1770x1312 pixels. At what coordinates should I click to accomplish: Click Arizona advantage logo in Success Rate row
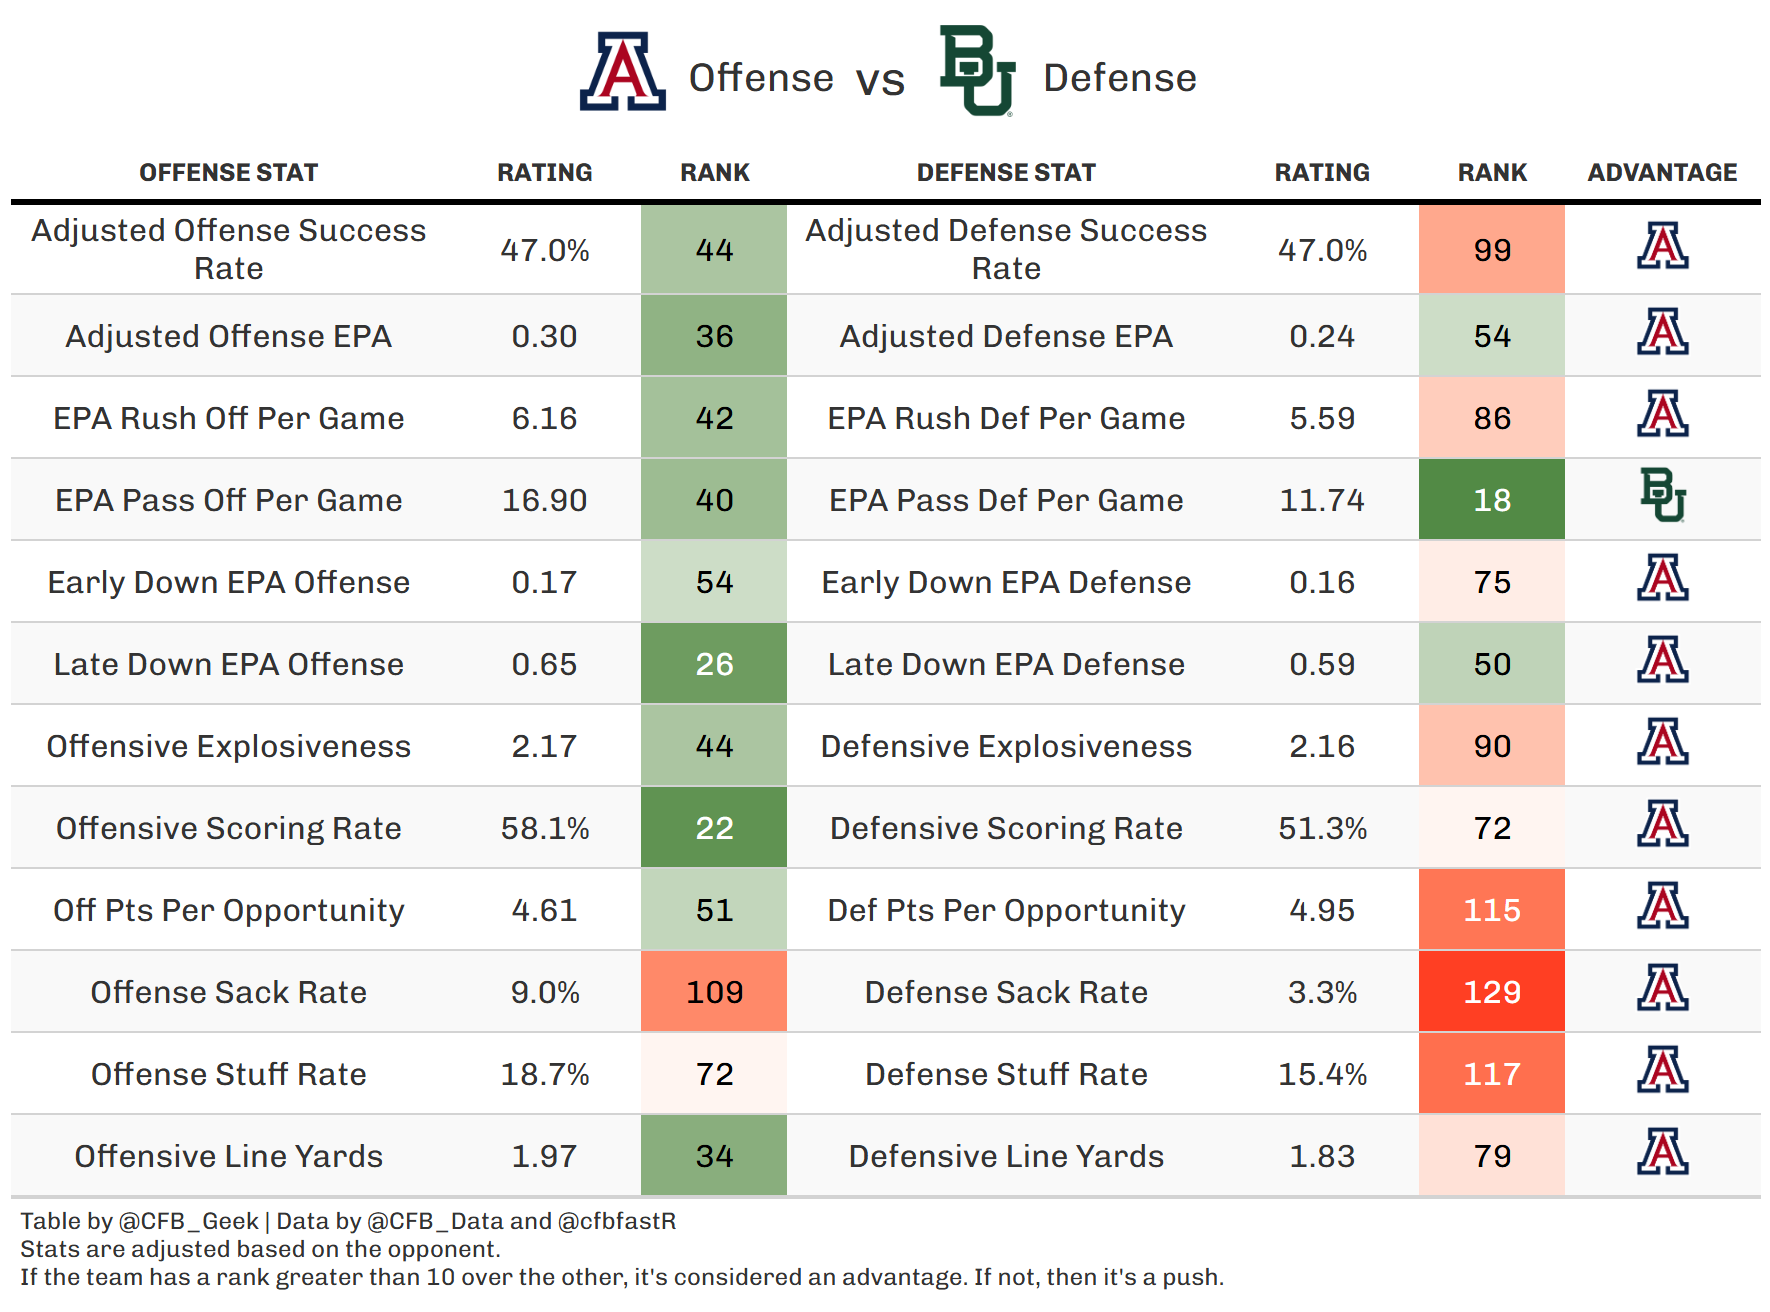point(1662,246)
